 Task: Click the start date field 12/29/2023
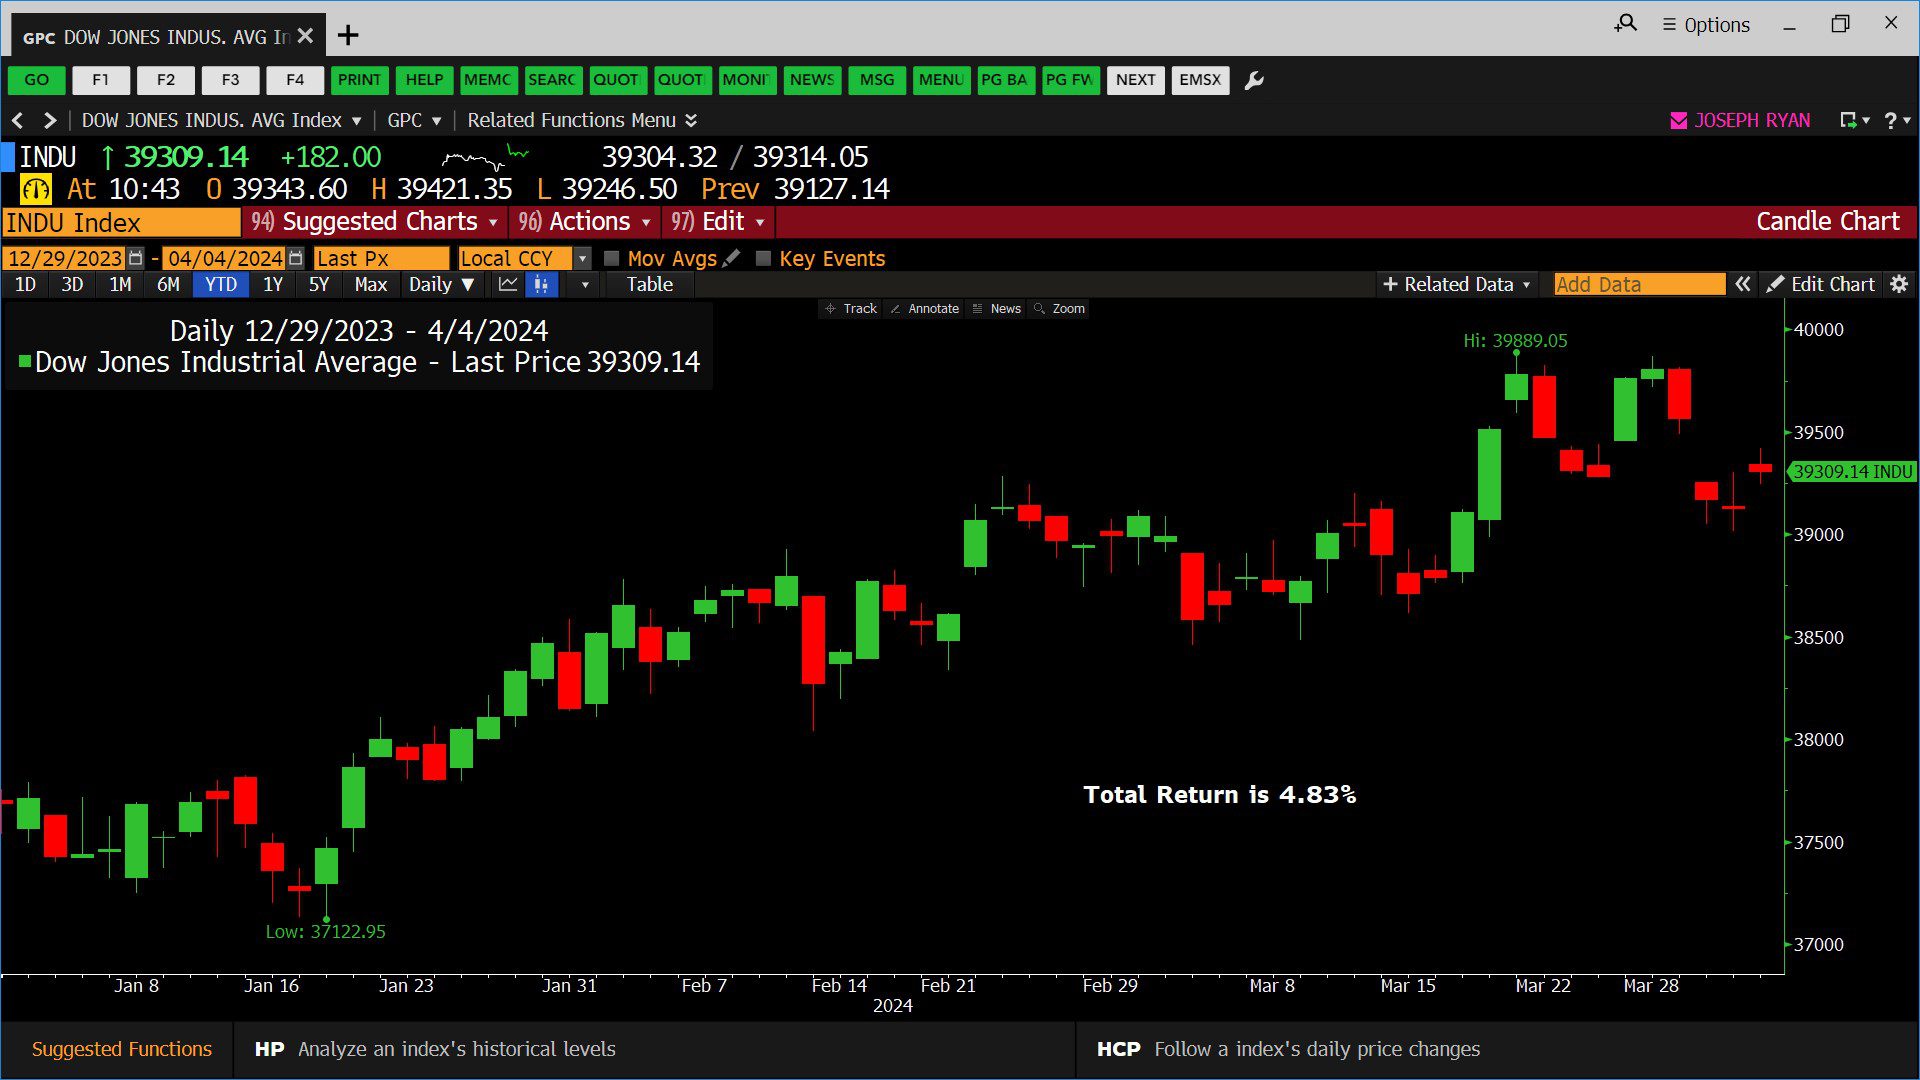click(x=64, y=258)
